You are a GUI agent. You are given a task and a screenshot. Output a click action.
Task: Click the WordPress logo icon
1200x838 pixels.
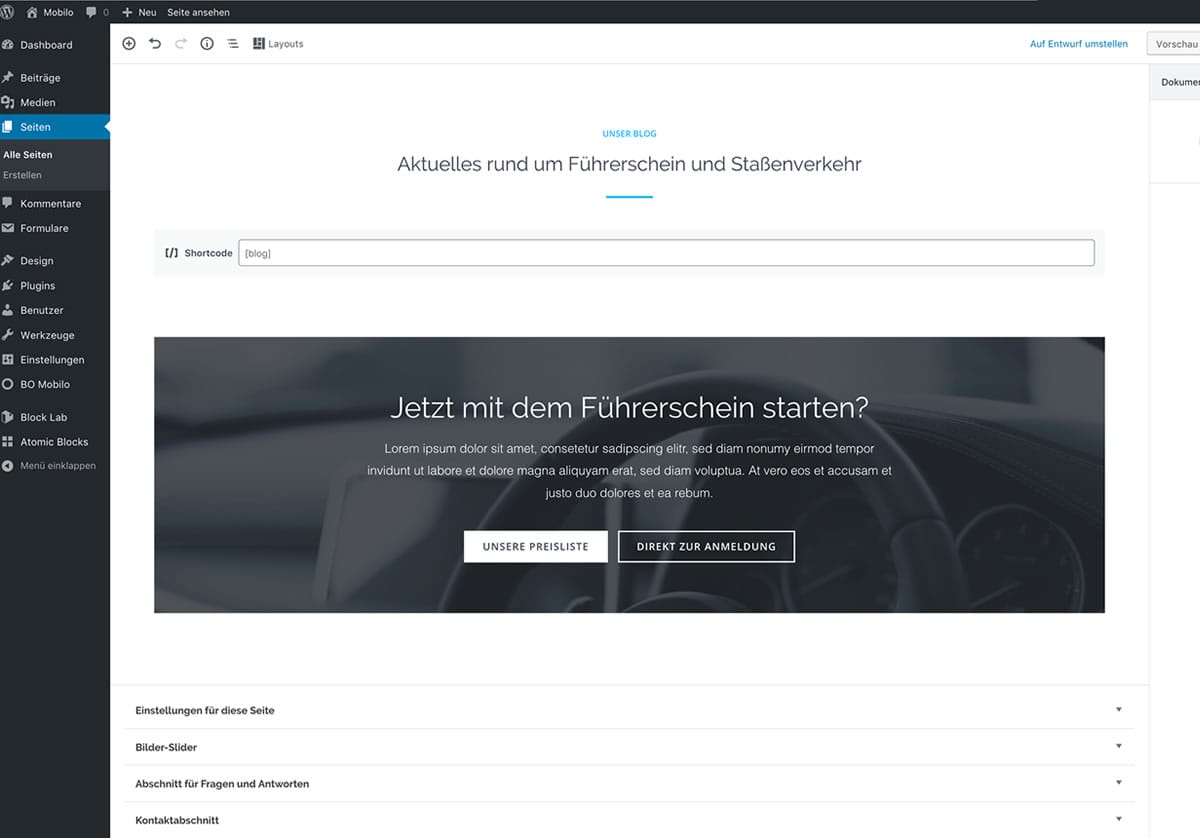[8, 12]
